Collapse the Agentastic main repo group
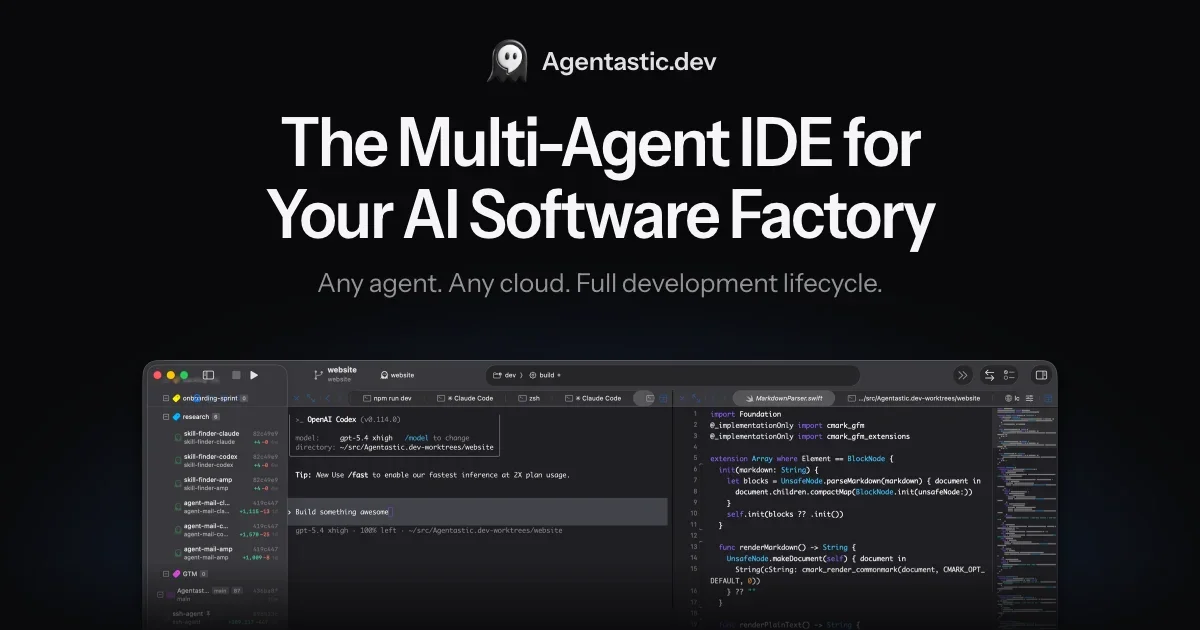Image resolution: width=1200 pixels, height=630 pixels. (160, 595)
